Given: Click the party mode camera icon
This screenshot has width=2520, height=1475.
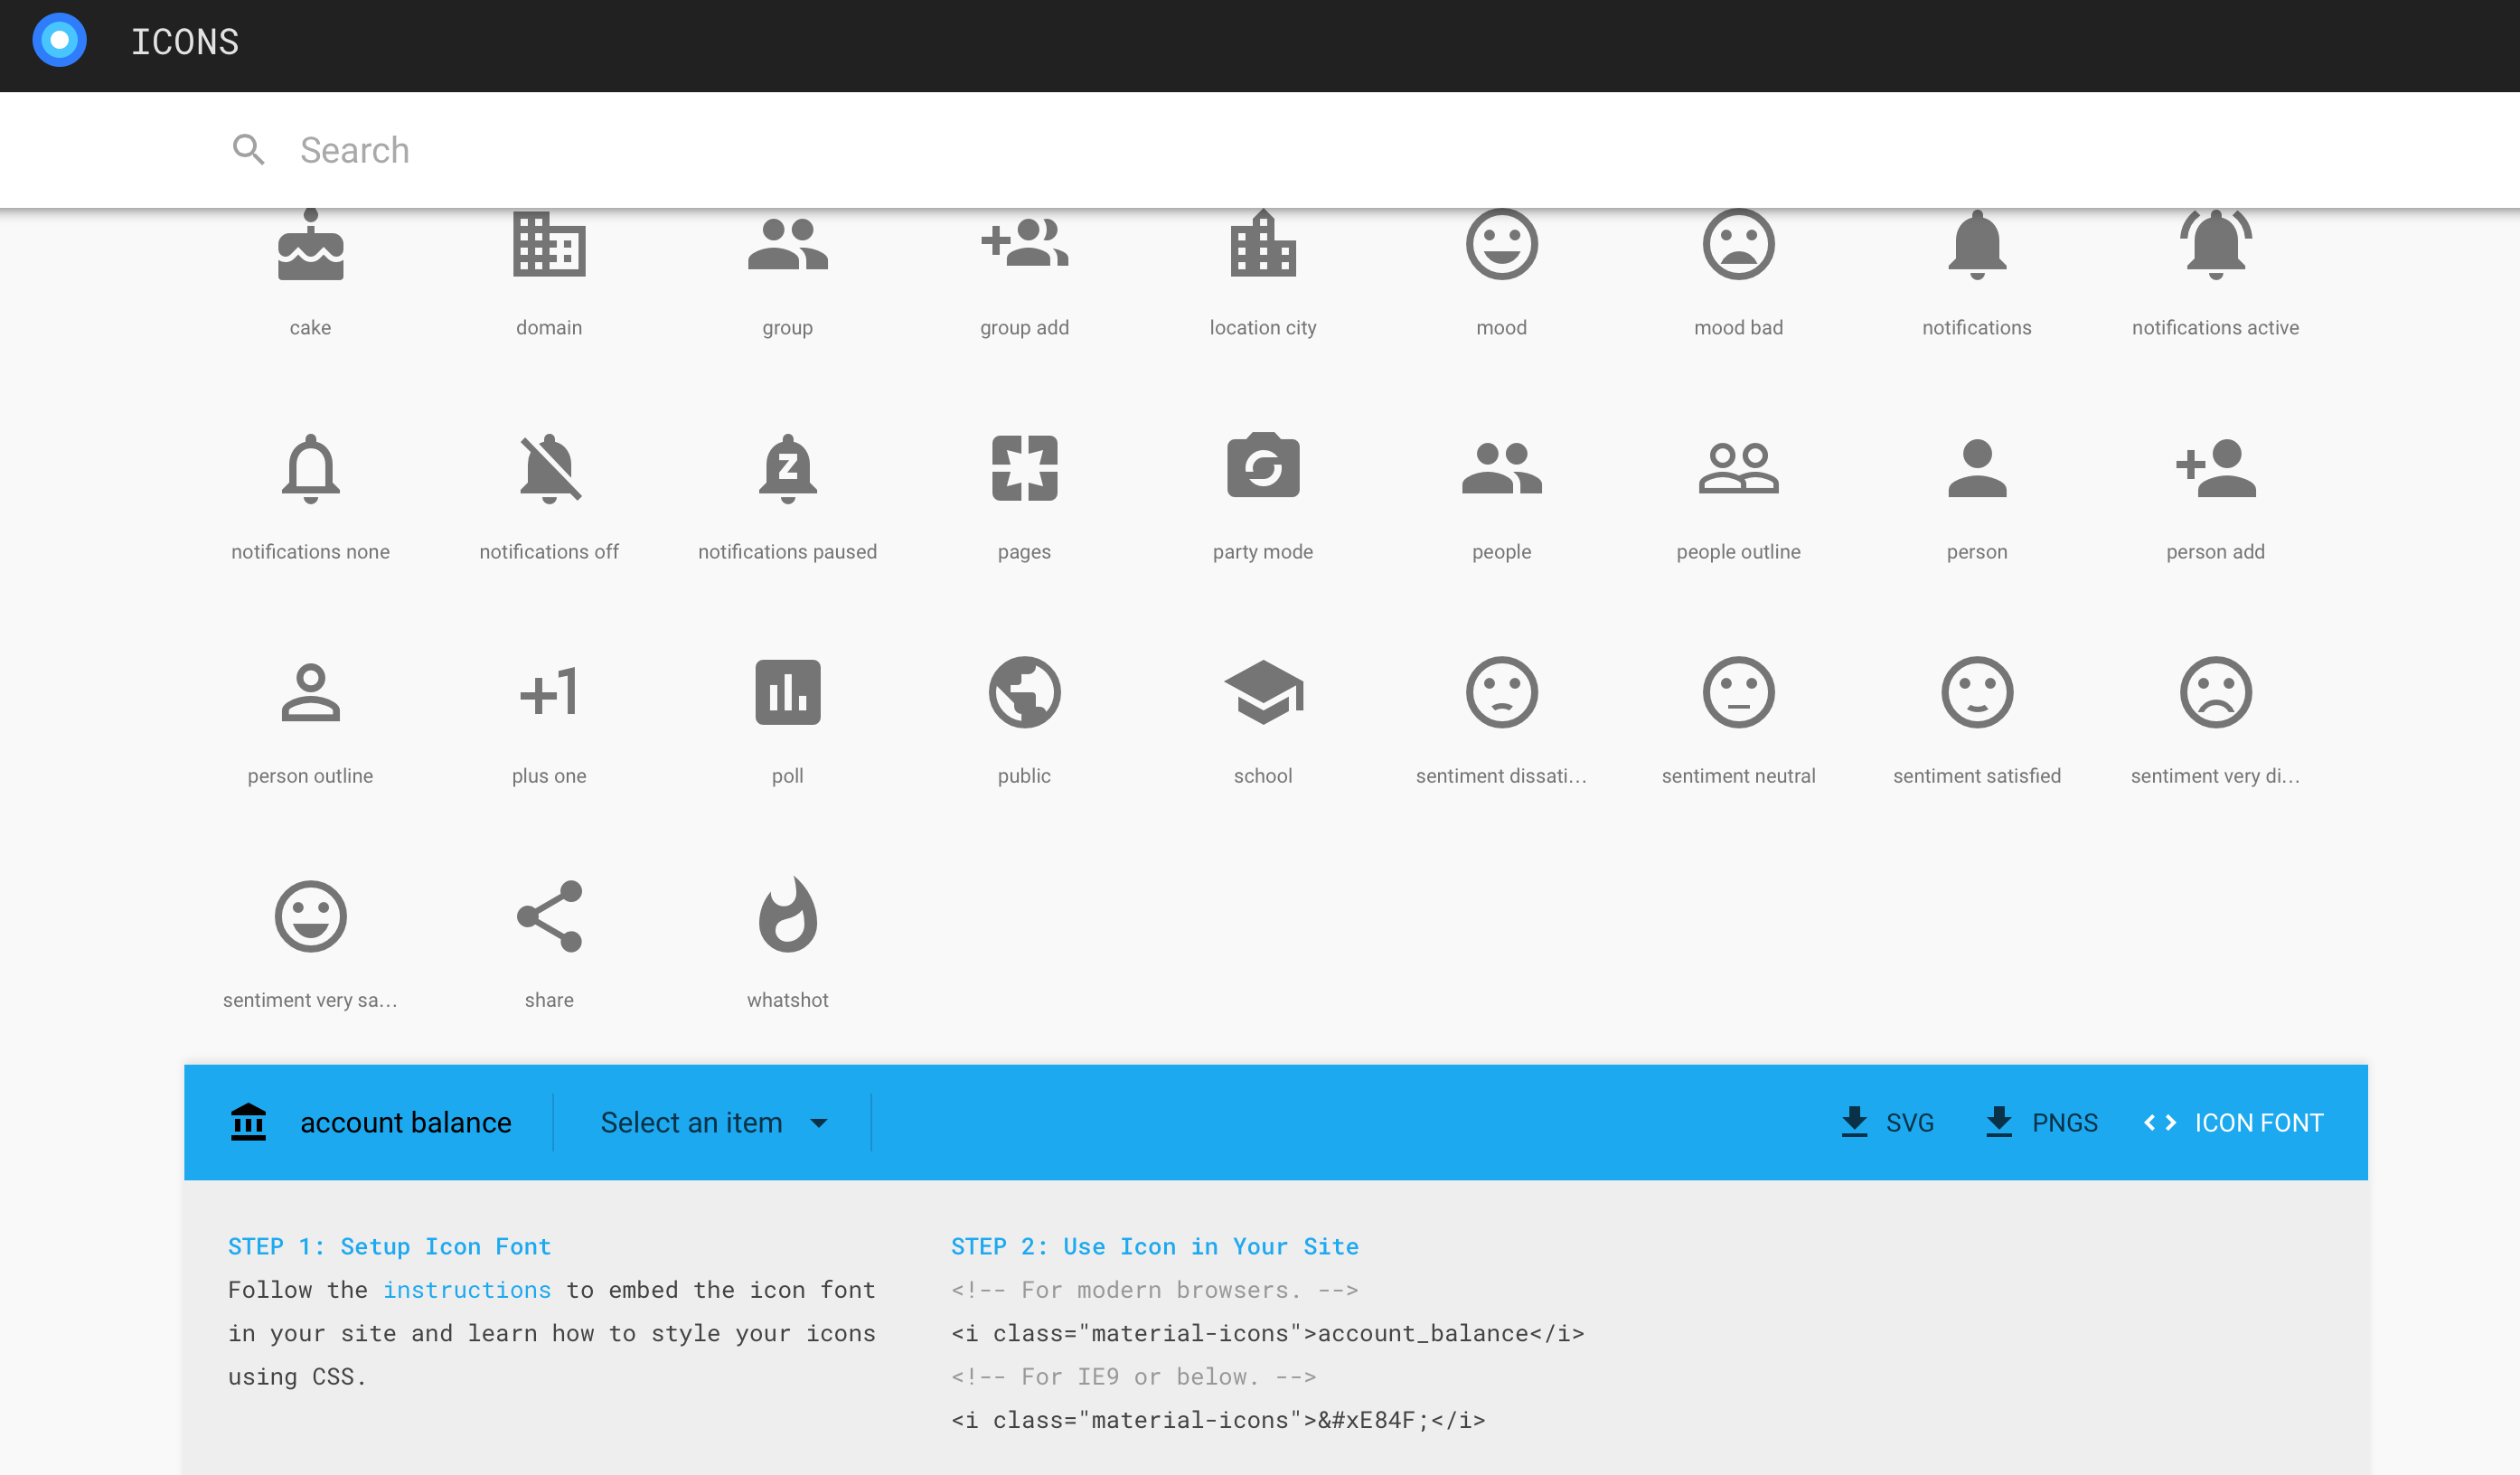Looking at the screenshot, I should point(1263,465).
